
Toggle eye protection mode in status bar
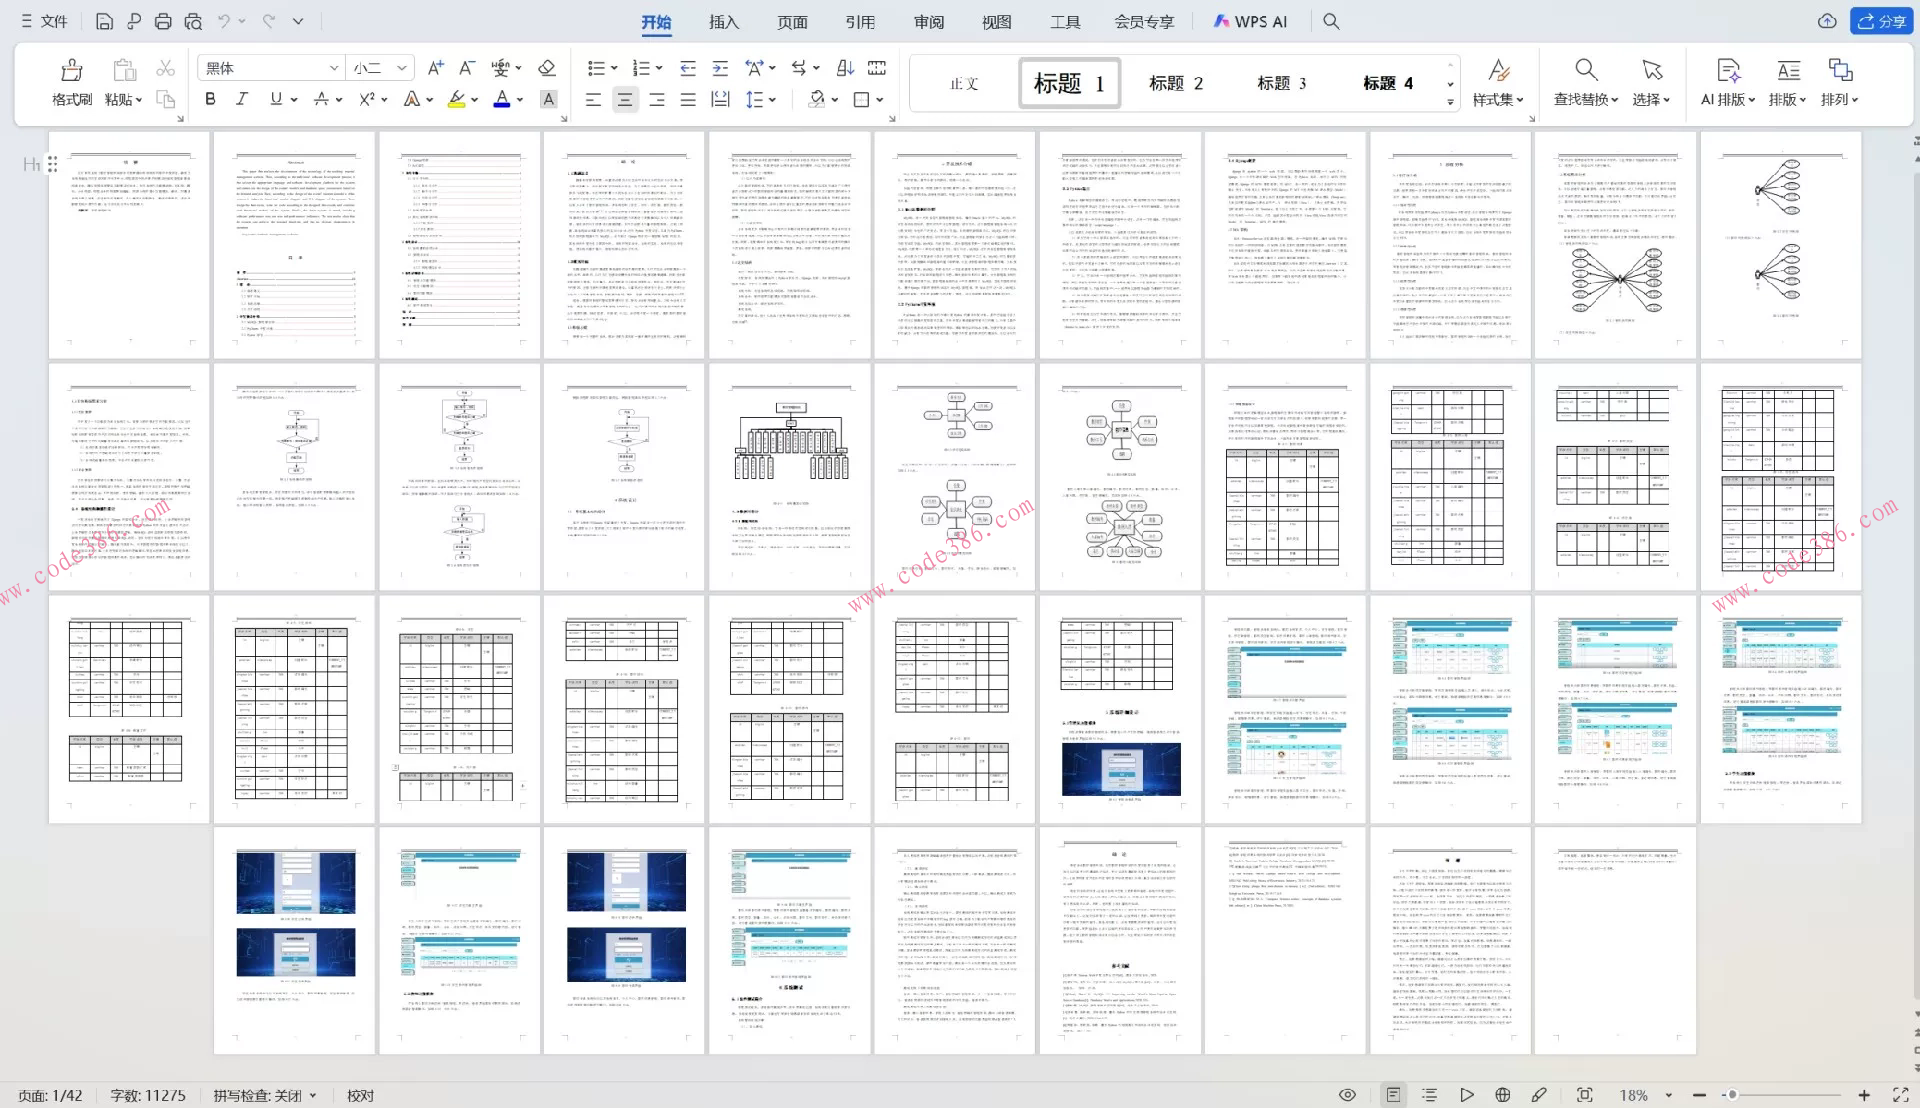[x=1347, y=1095]
